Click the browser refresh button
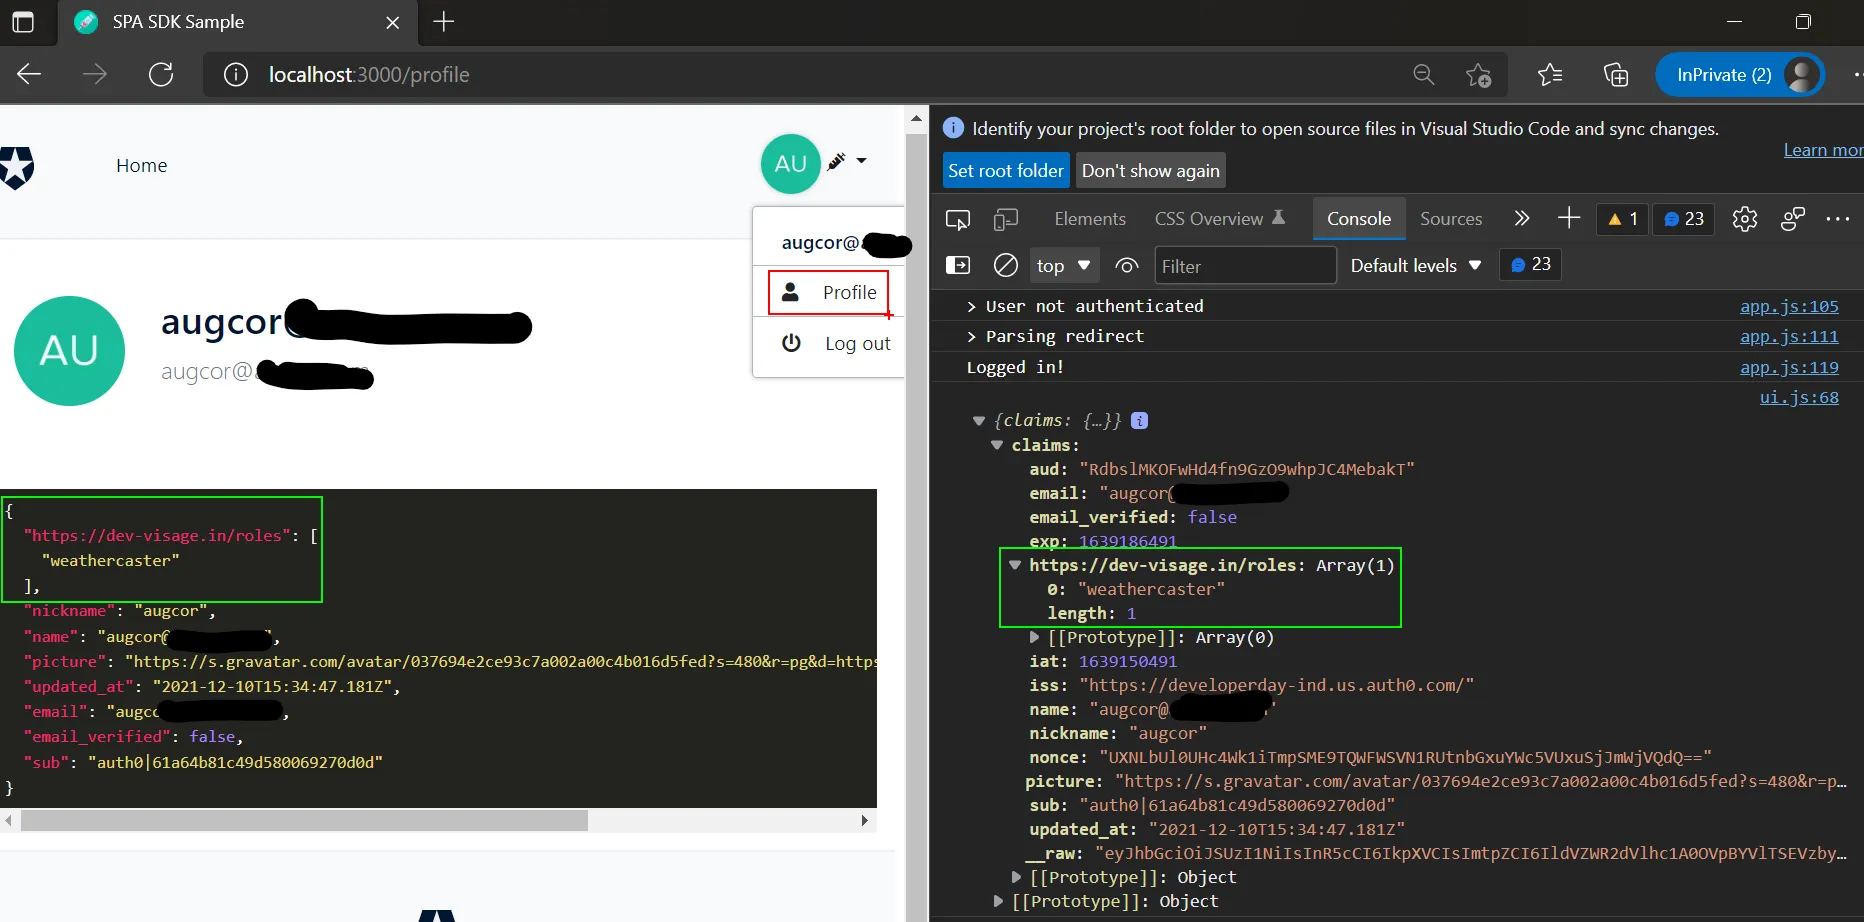This screenshot has width=1864, height=922. pyautogui.click(x=161, y=75)
